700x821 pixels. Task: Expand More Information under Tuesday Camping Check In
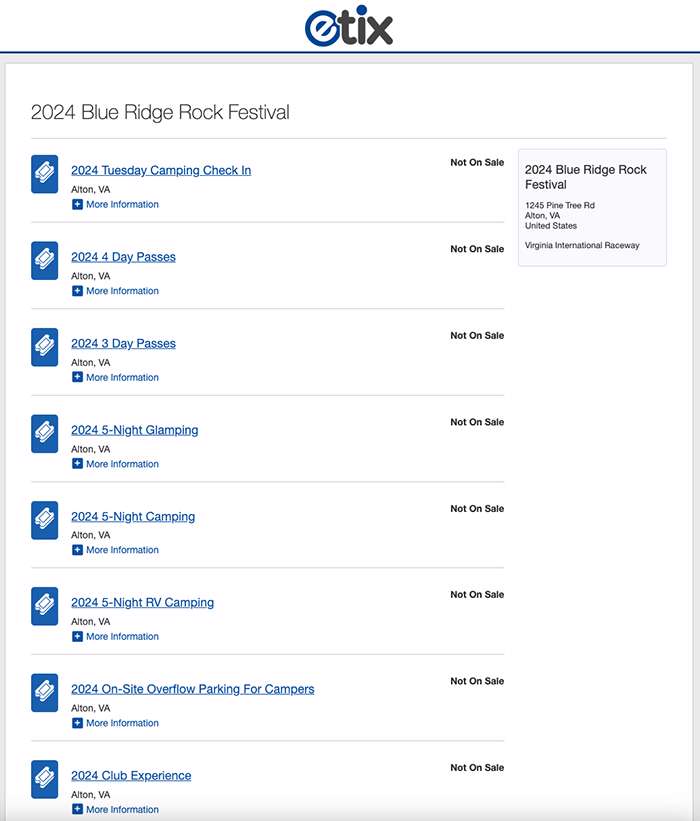pos(115,205)
